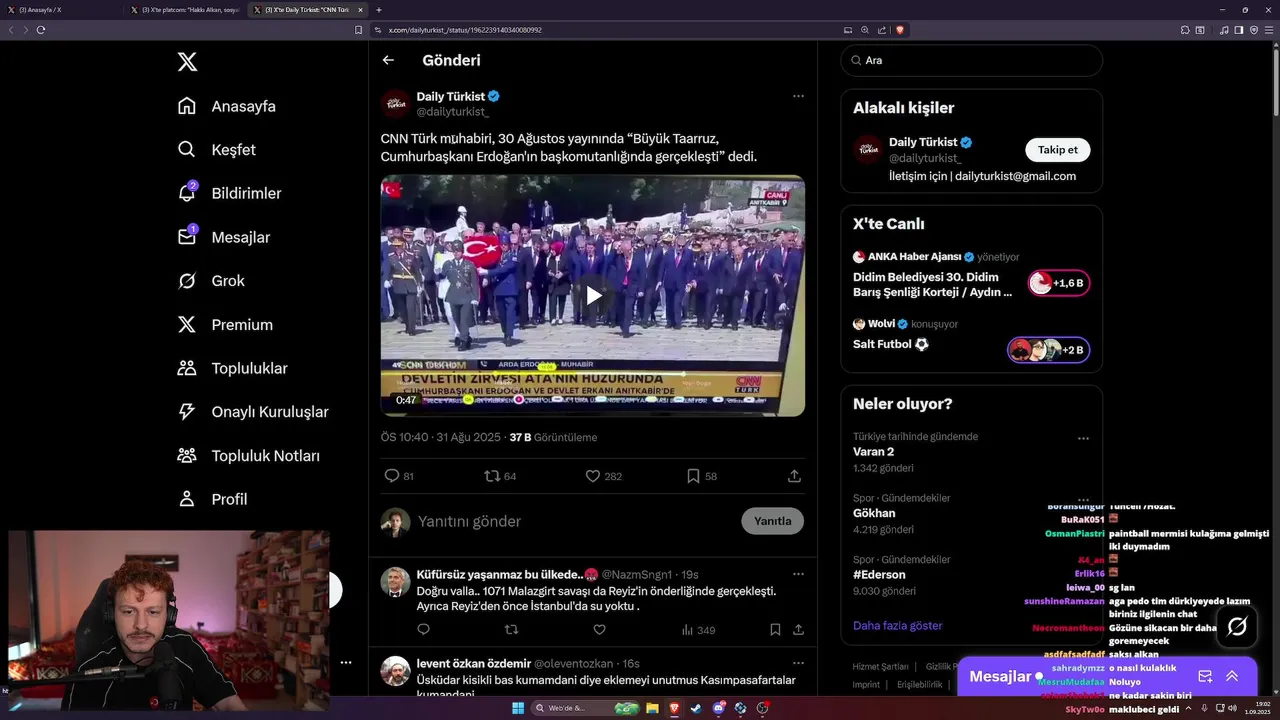Compose new message in Mesajlar drawer

tap(1205, 676)
